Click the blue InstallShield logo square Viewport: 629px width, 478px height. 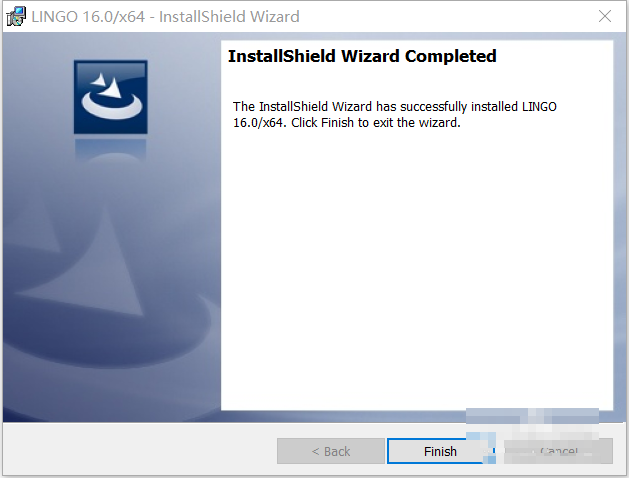[111, 97]
